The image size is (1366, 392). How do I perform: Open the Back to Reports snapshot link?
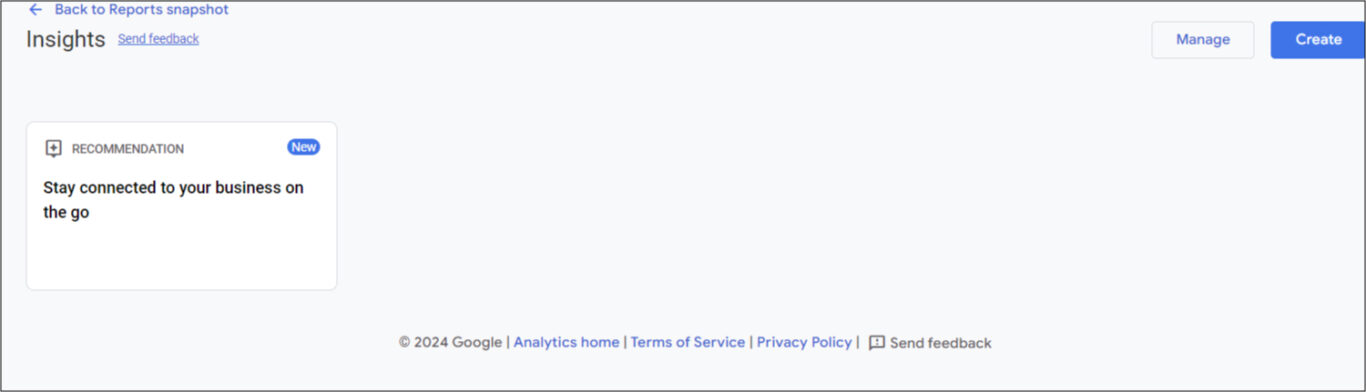coord(141,10)
